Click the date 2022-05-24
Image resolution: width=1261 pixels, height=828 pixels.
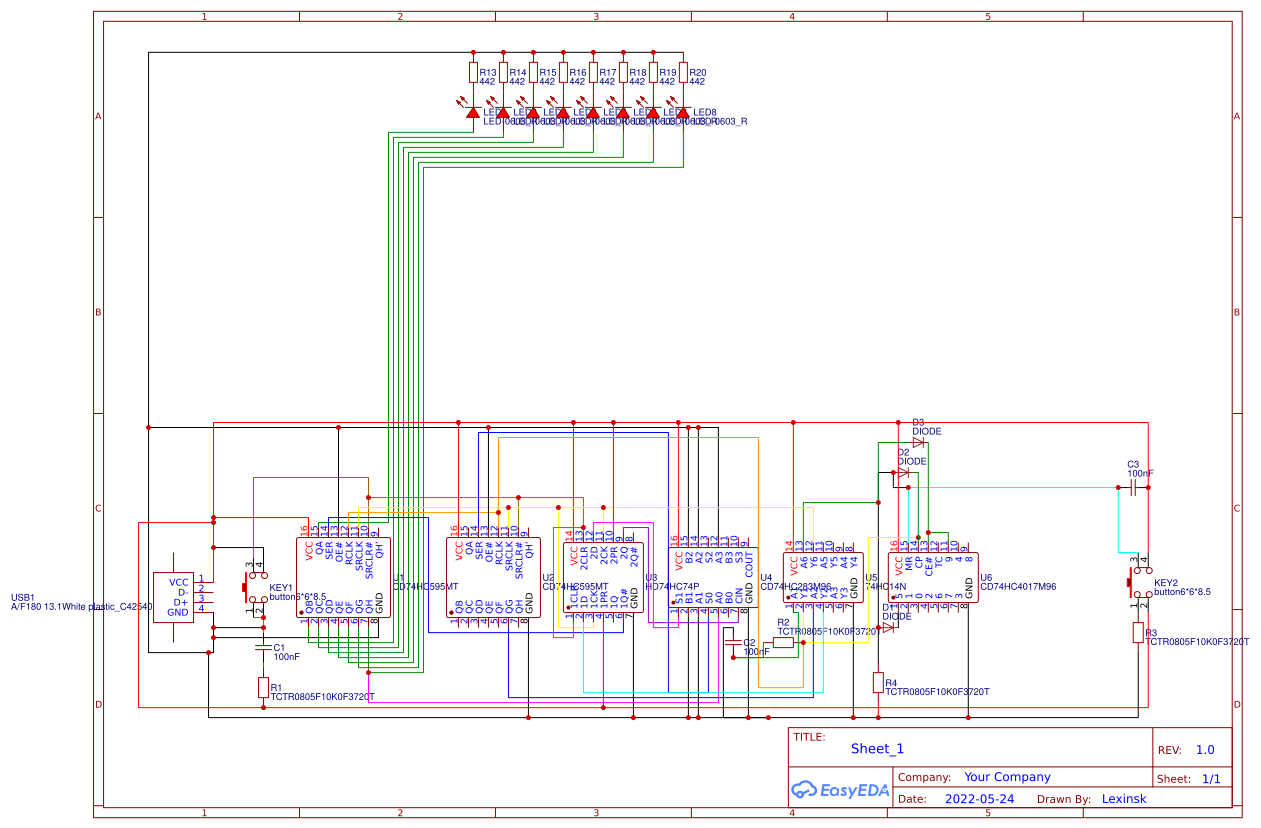(x=979, y=799)
